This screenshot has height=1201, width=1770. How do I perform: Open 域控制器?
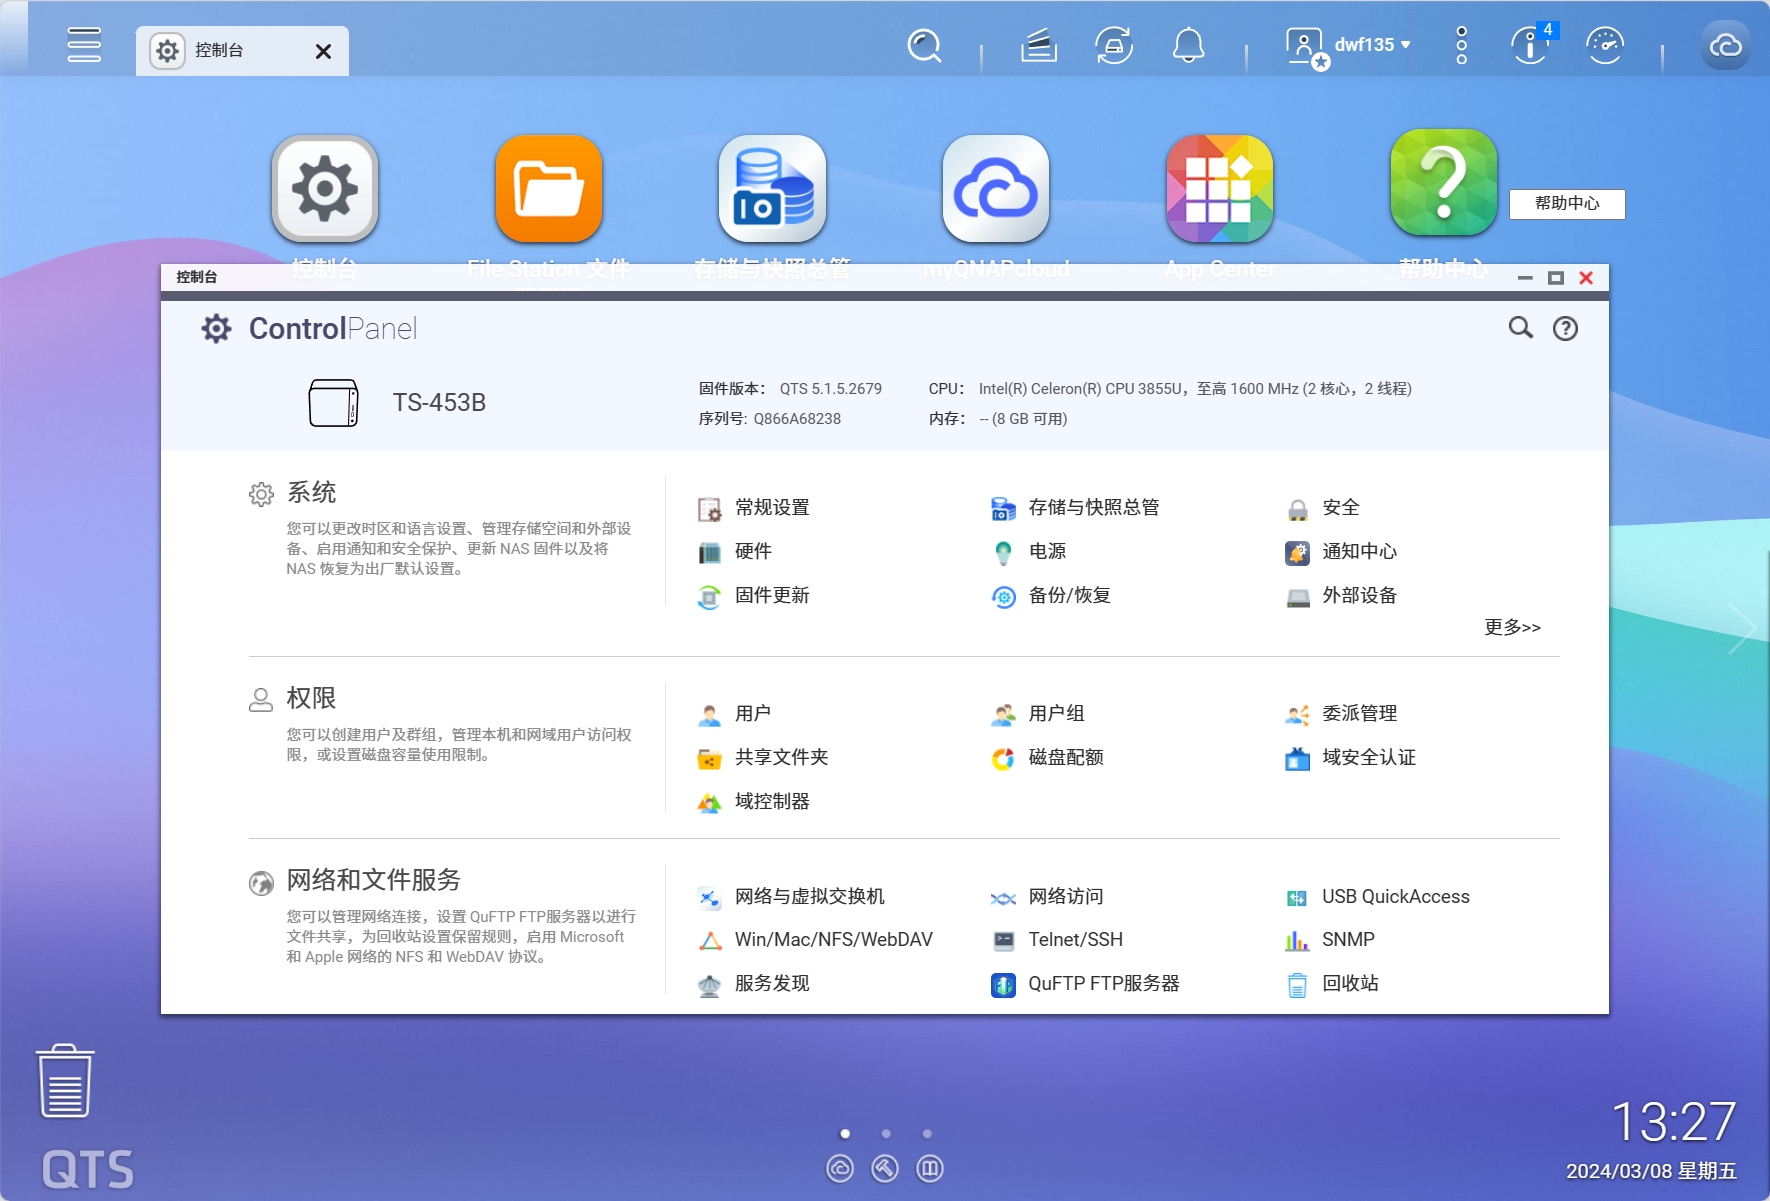(x=754, y=802)
